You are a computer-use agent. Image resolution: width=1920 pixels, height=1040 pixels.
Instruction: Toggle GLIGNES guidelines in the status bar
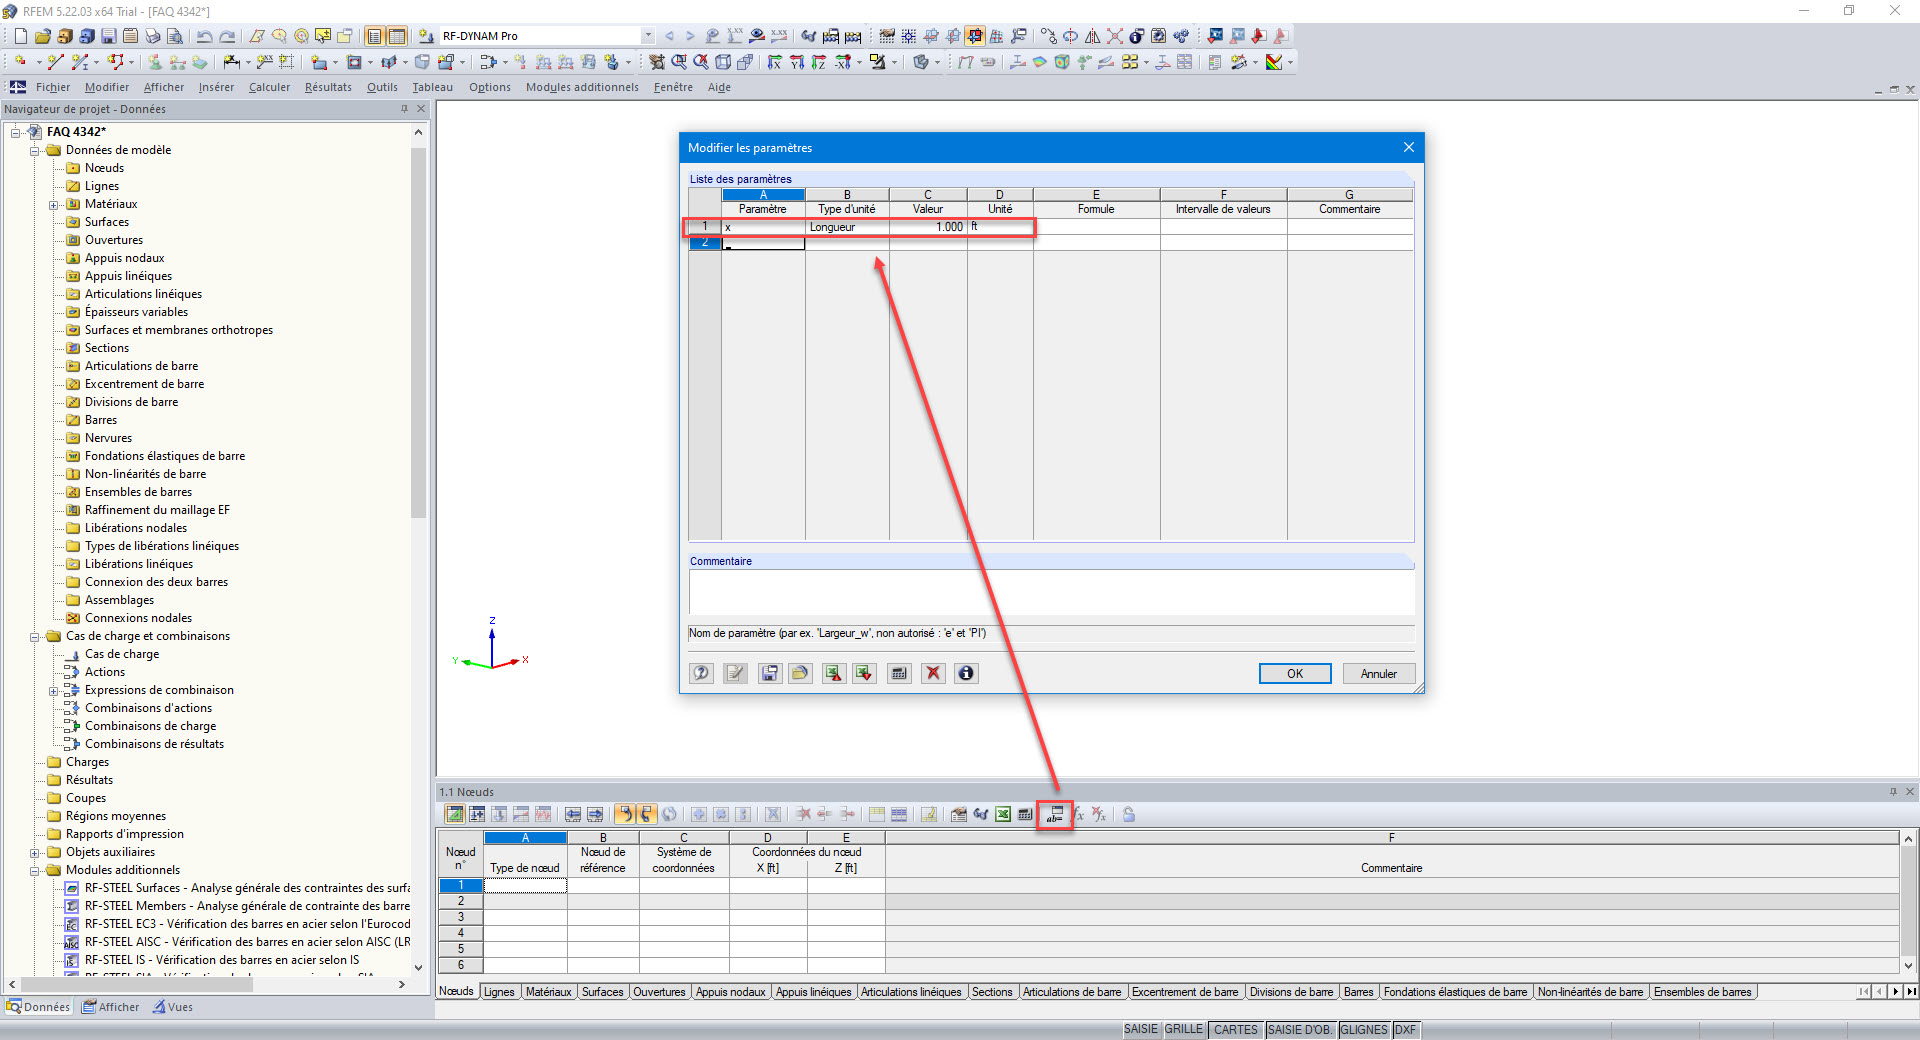pos(1364,1030)
